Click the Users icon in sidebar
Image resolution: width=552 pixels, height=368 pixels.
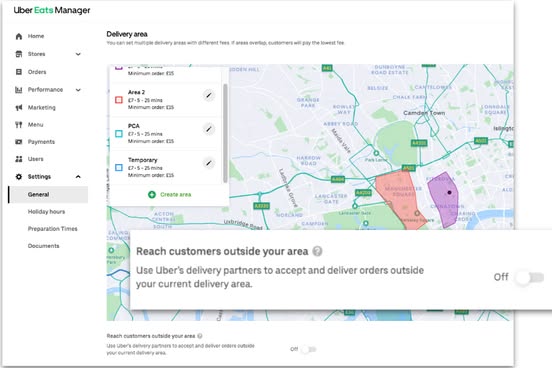click(x=19, y=159)
